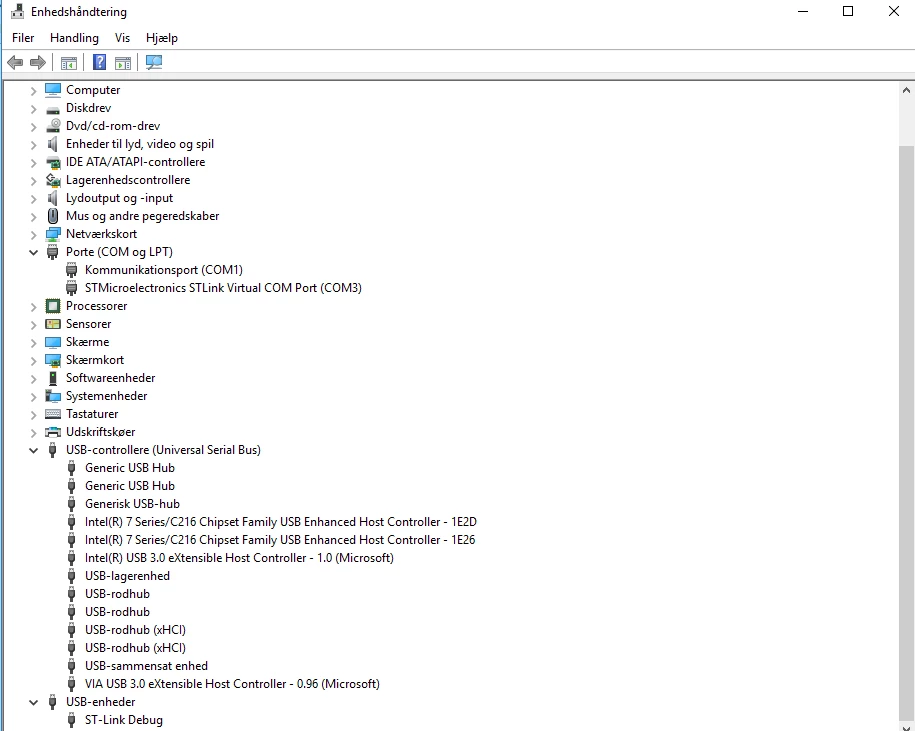Open the Handling menu

74,38
